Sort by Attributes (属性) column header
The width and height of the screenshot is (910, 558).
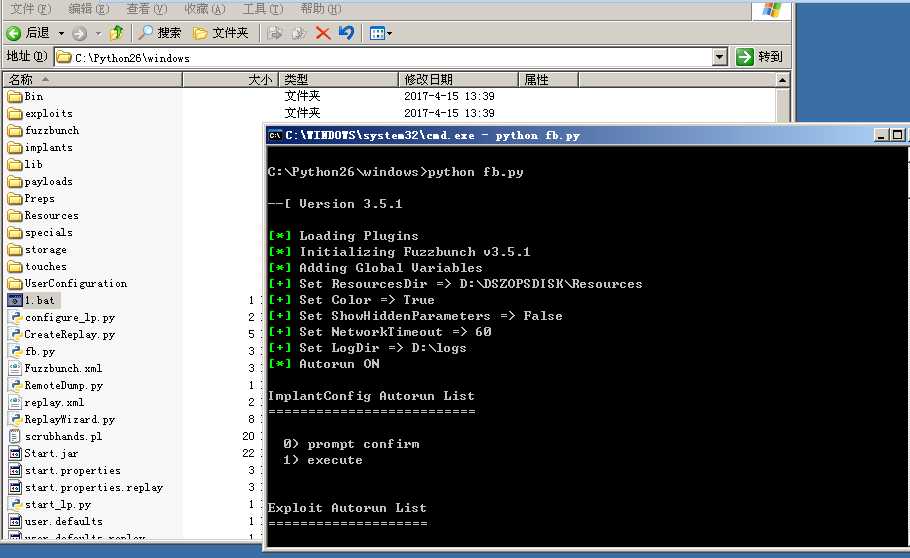(548, 80)
